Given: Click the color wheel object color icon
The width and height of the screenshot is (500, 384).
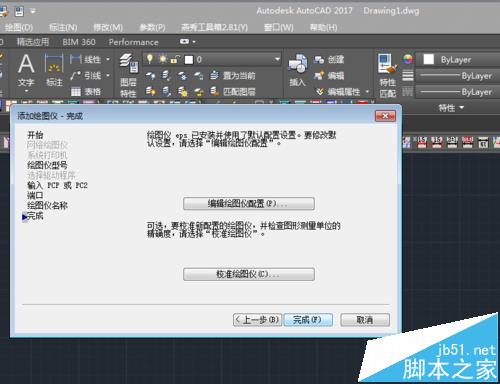Looking at the screenshot, I should click(408, 60).
